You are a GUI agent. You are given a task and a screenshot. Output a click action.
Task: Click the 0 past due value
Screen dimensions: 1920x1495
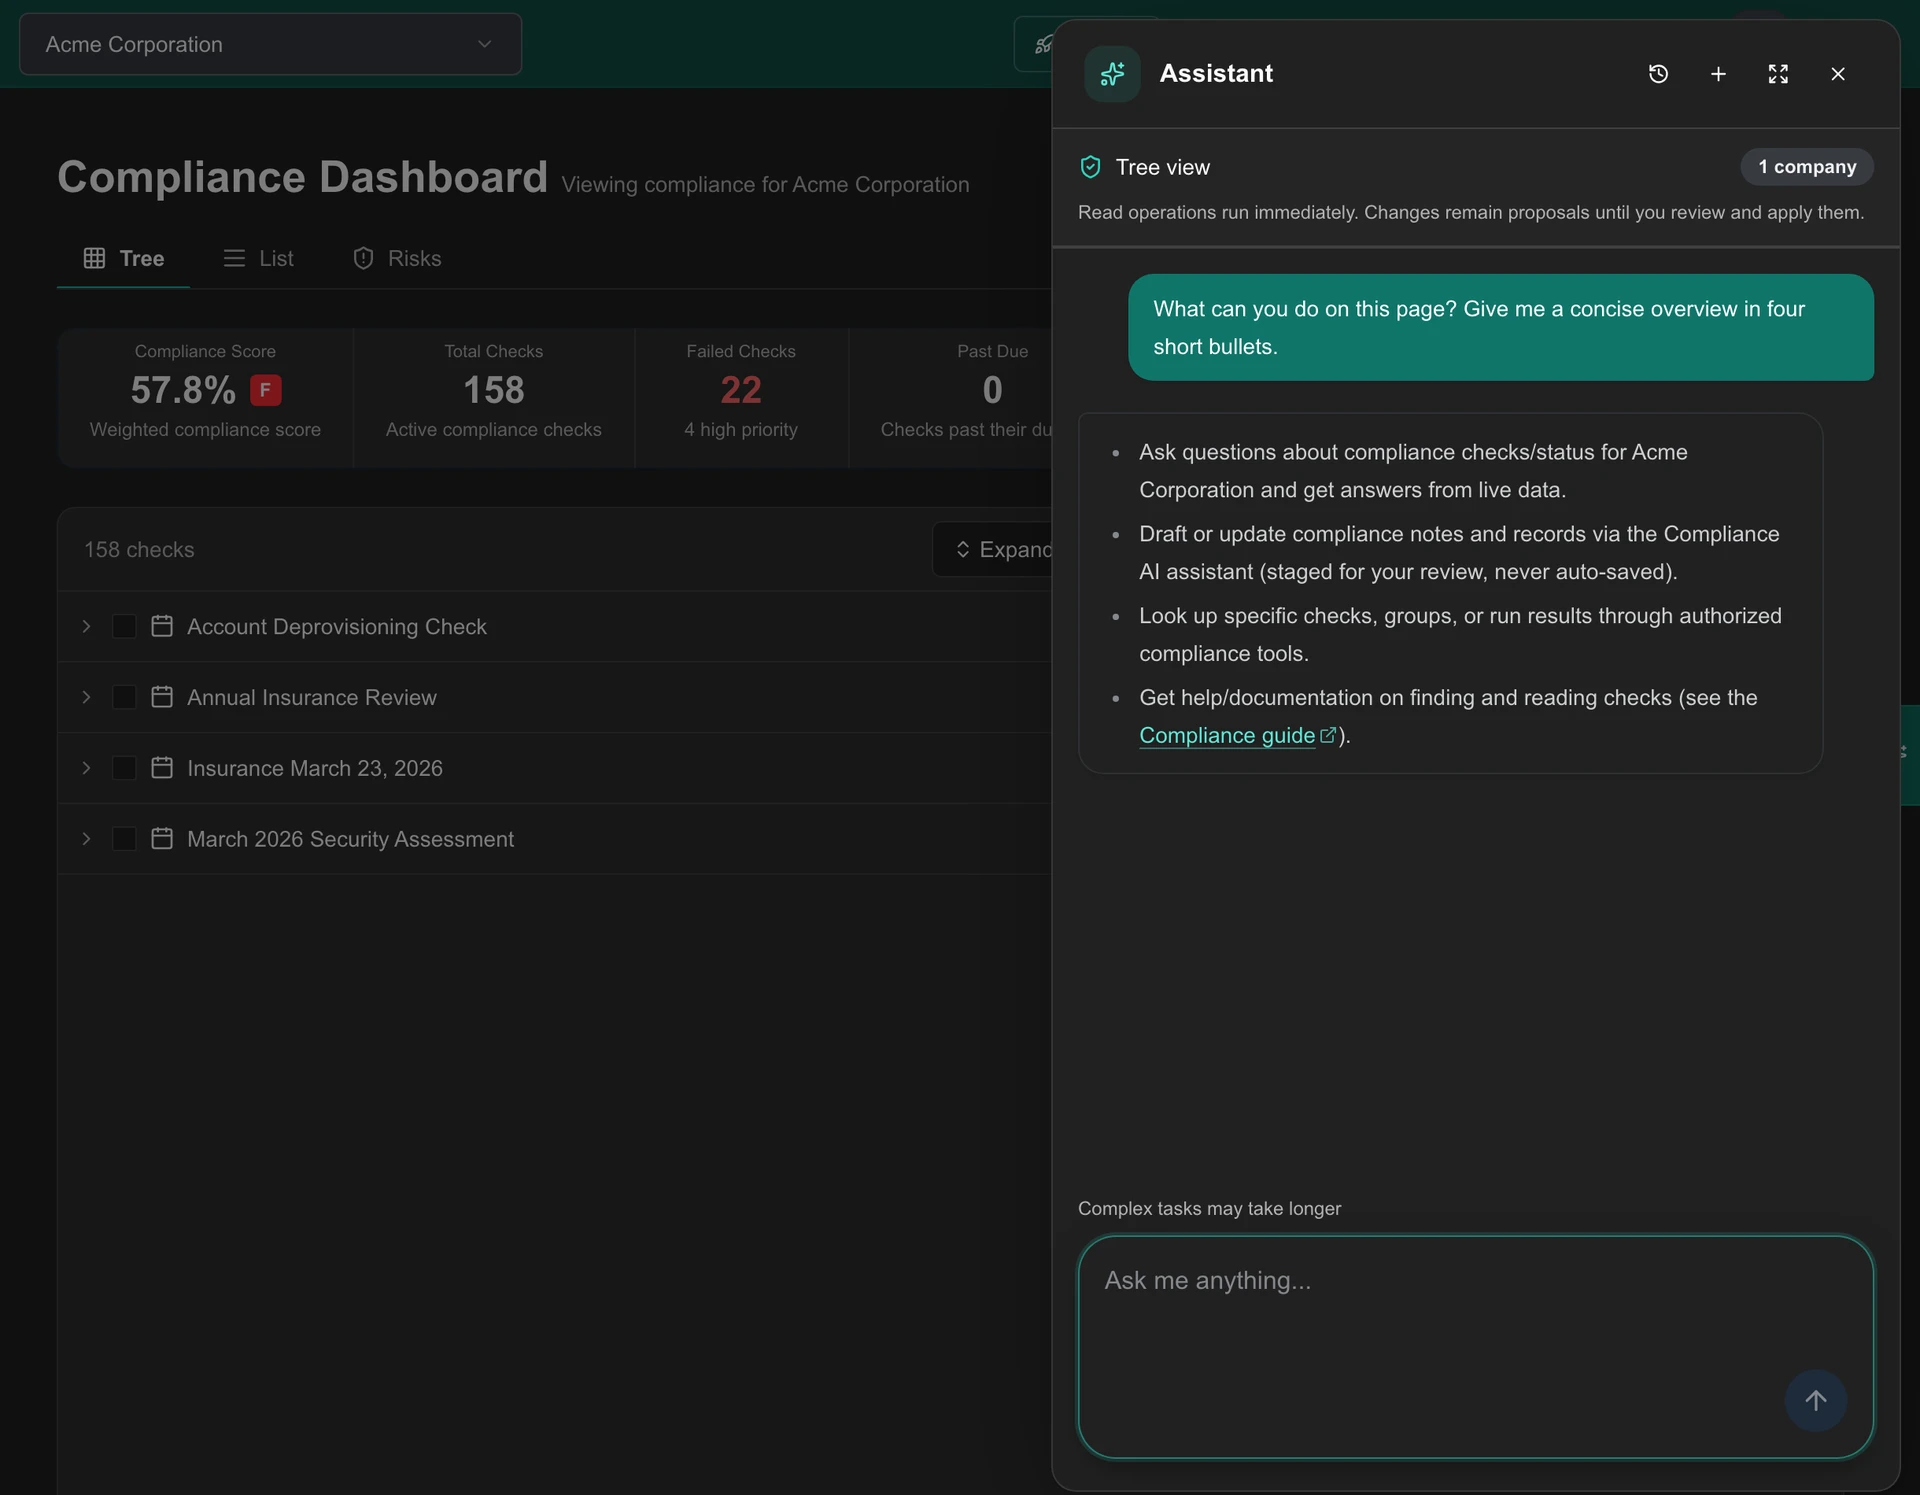tap(992, 390)
